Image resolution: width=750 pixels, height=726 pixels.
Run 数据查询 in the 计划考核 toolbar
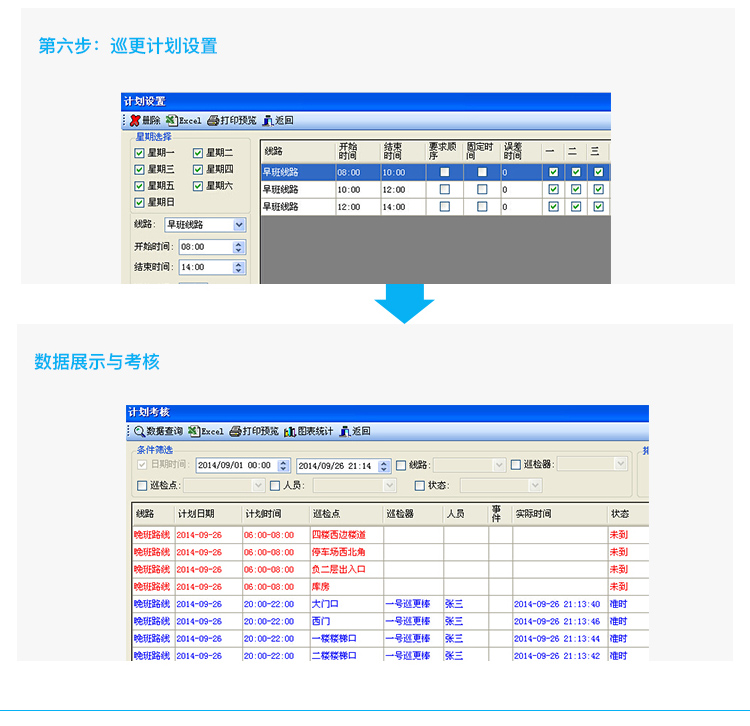click(x=158, y=431)
